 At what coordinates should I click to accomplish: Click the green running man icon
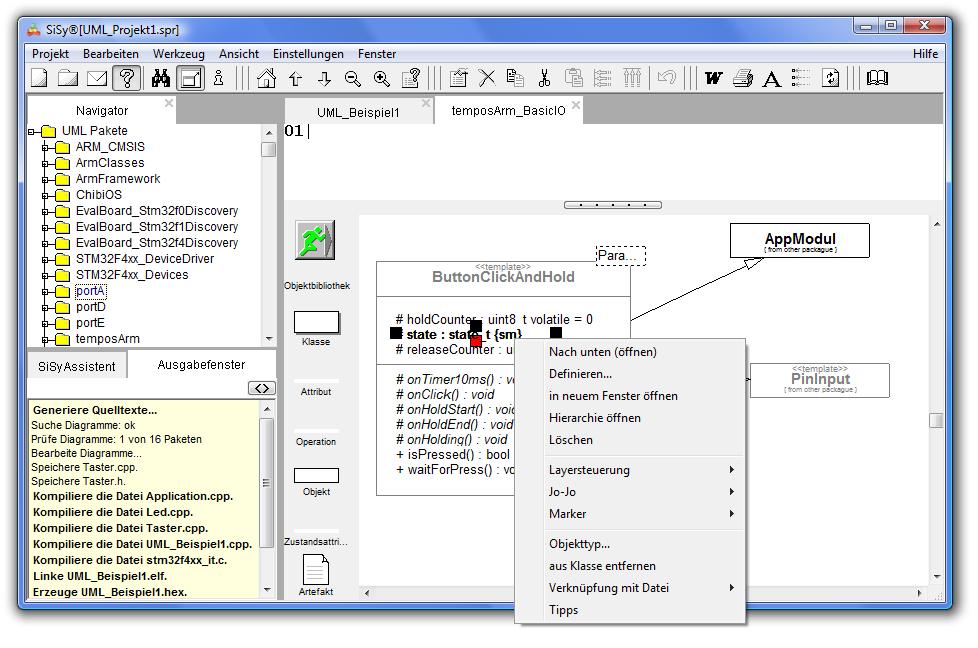point(315,241)
